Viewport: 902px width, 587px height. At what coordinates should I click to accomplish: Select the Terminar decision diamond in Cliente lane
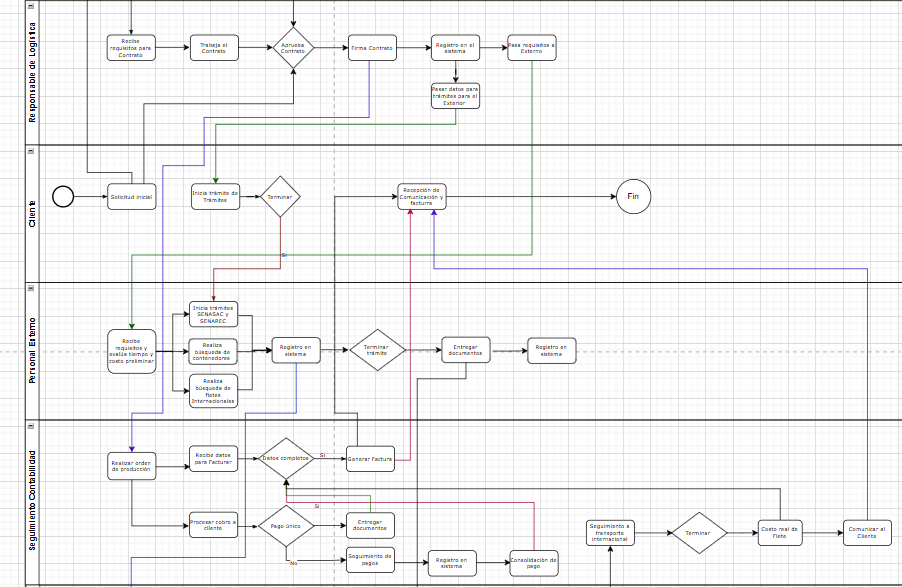[x=281, y=197]
